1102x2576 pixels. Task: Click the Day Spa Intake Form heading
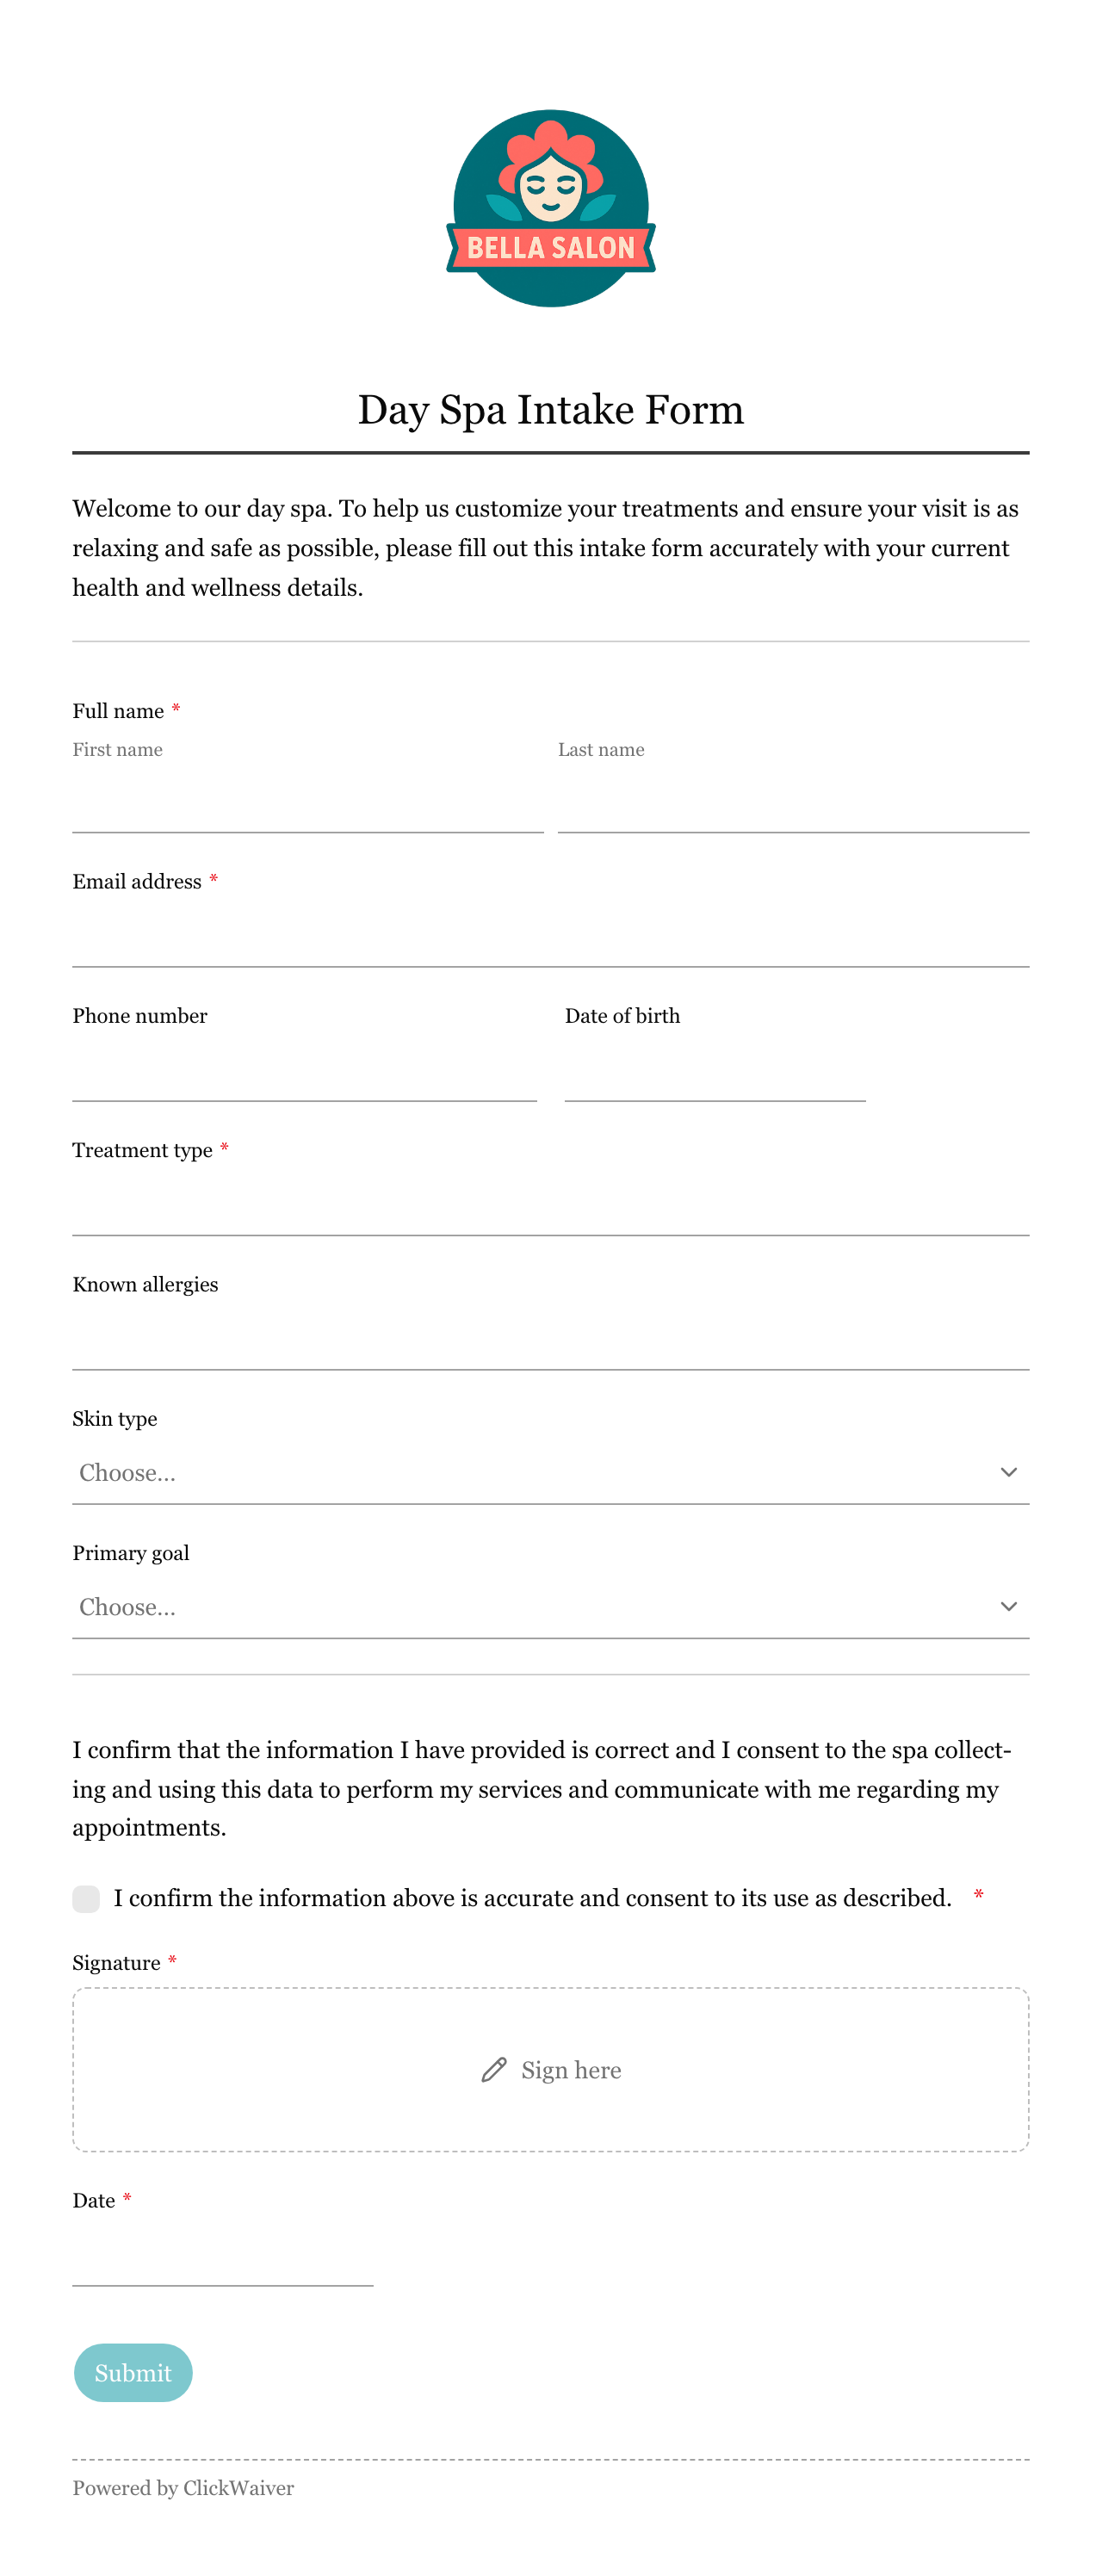click(551, 409)
